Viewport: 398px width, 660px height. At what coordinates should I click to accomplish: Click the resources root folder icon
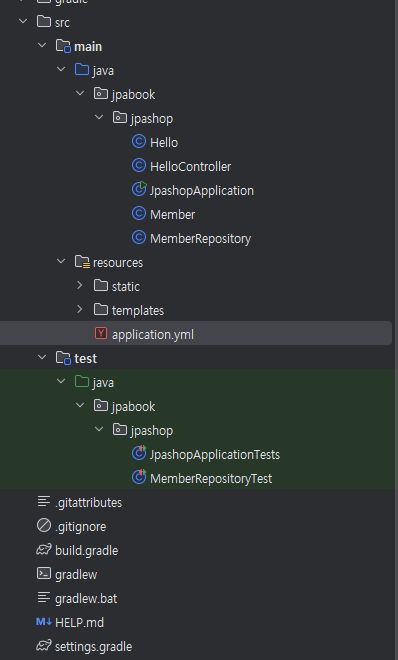(82, 261)
